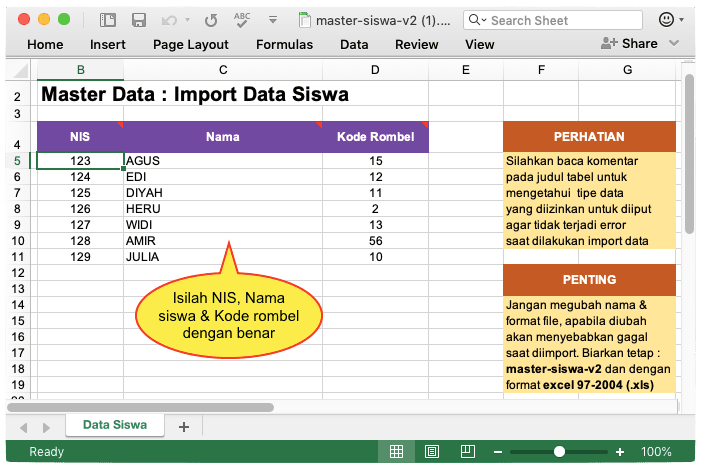This screenshot has width=703, height=472.
Task: Click the master-siswa-v2 document title icon
Action: click(304, 20)
